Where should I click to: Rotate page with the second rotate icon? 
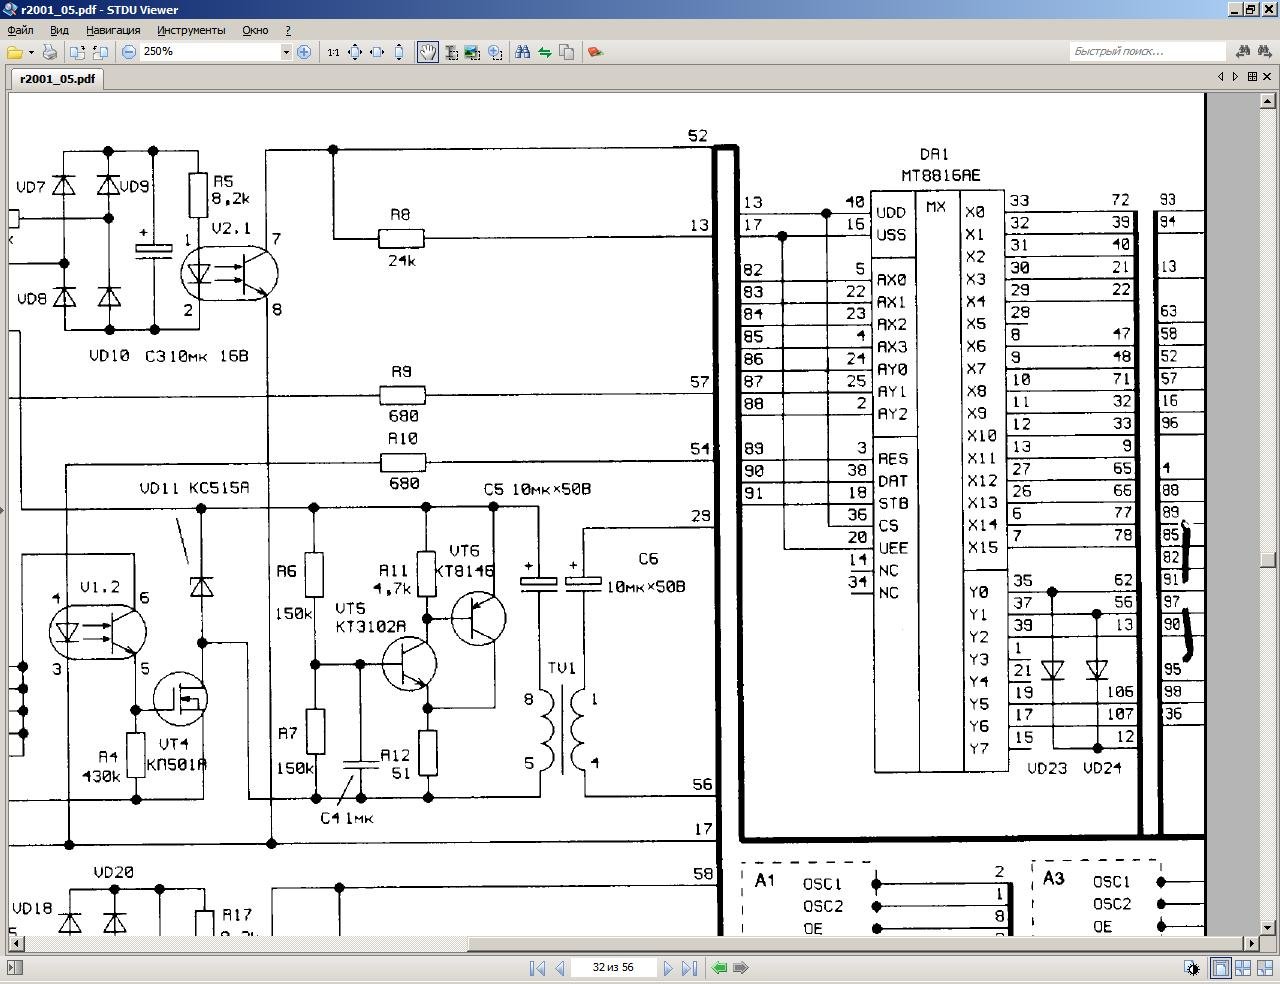[100, 52]
